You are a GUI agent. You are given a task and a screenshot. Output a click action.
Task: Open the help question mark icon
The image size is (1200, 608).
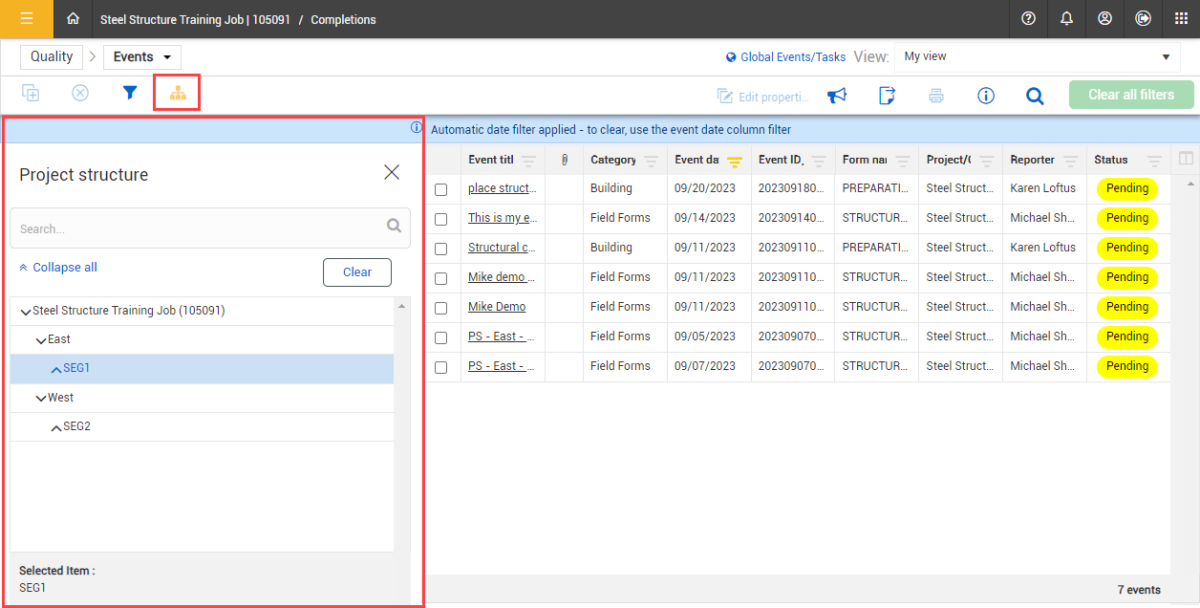pos(1028,19)
